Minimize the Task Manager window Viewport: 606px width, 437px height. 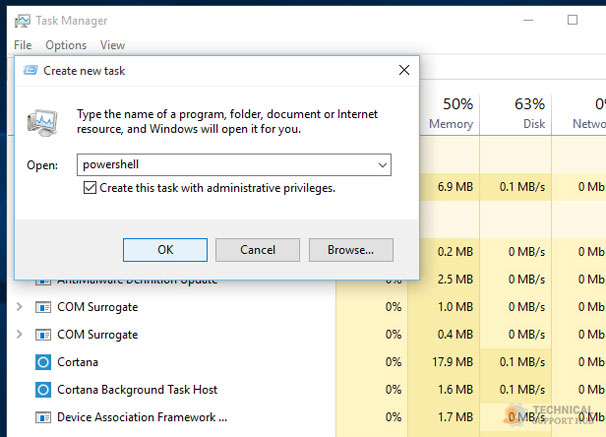pyautogui.click(x=528, y=20)
